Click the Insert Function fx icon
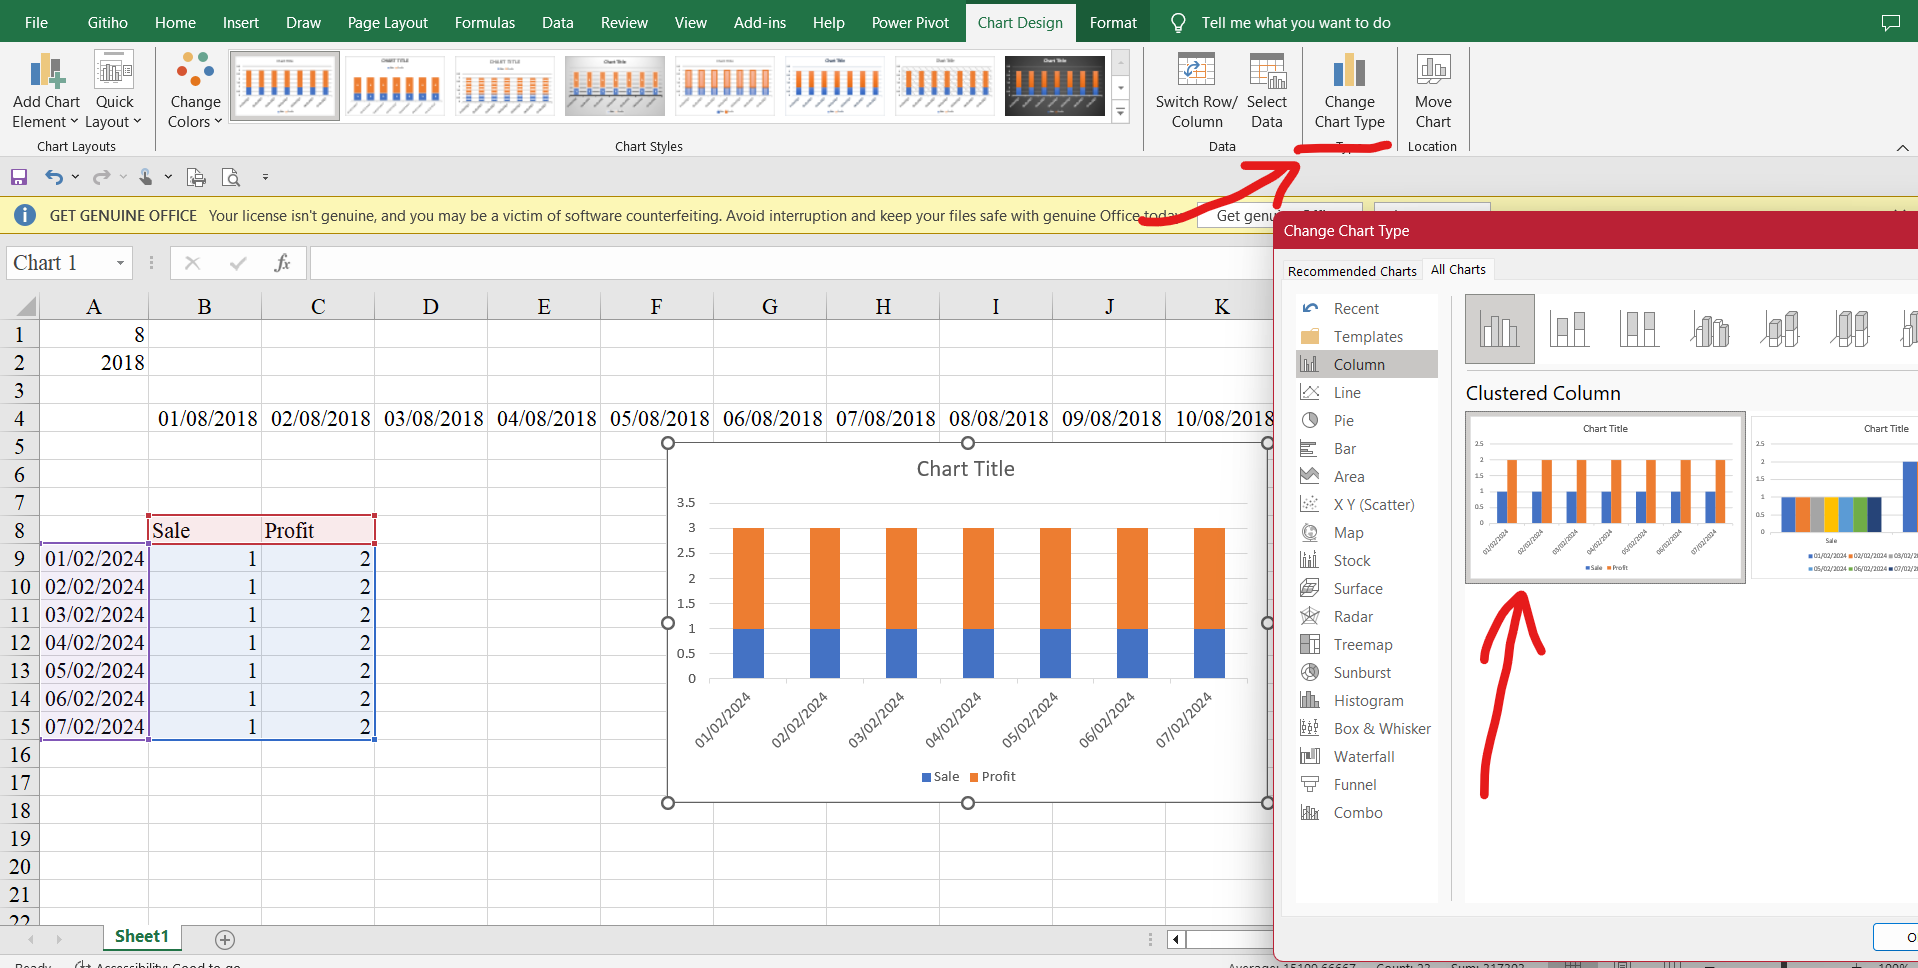The height and width of the screenshot is (968, 1918). [282, 263]
